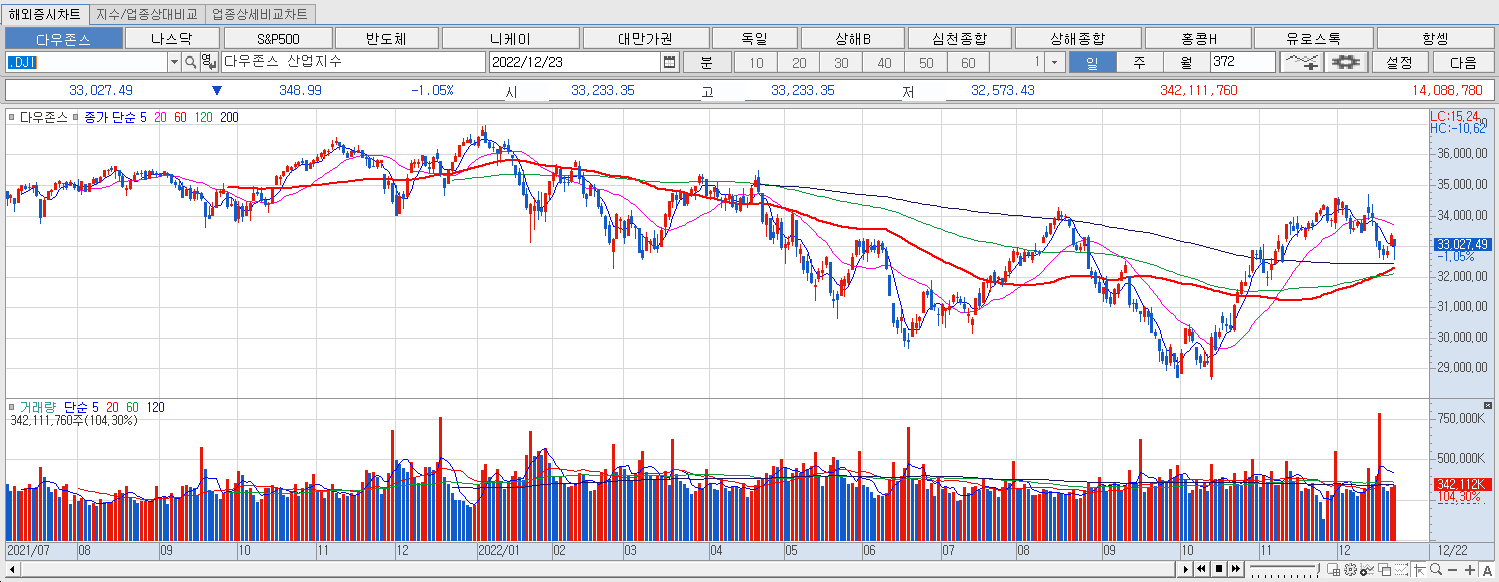Open the 설정 settings button
The height and width of the screenshot is (582, 1499).
pyautogui.click(x=1399, y=62)
